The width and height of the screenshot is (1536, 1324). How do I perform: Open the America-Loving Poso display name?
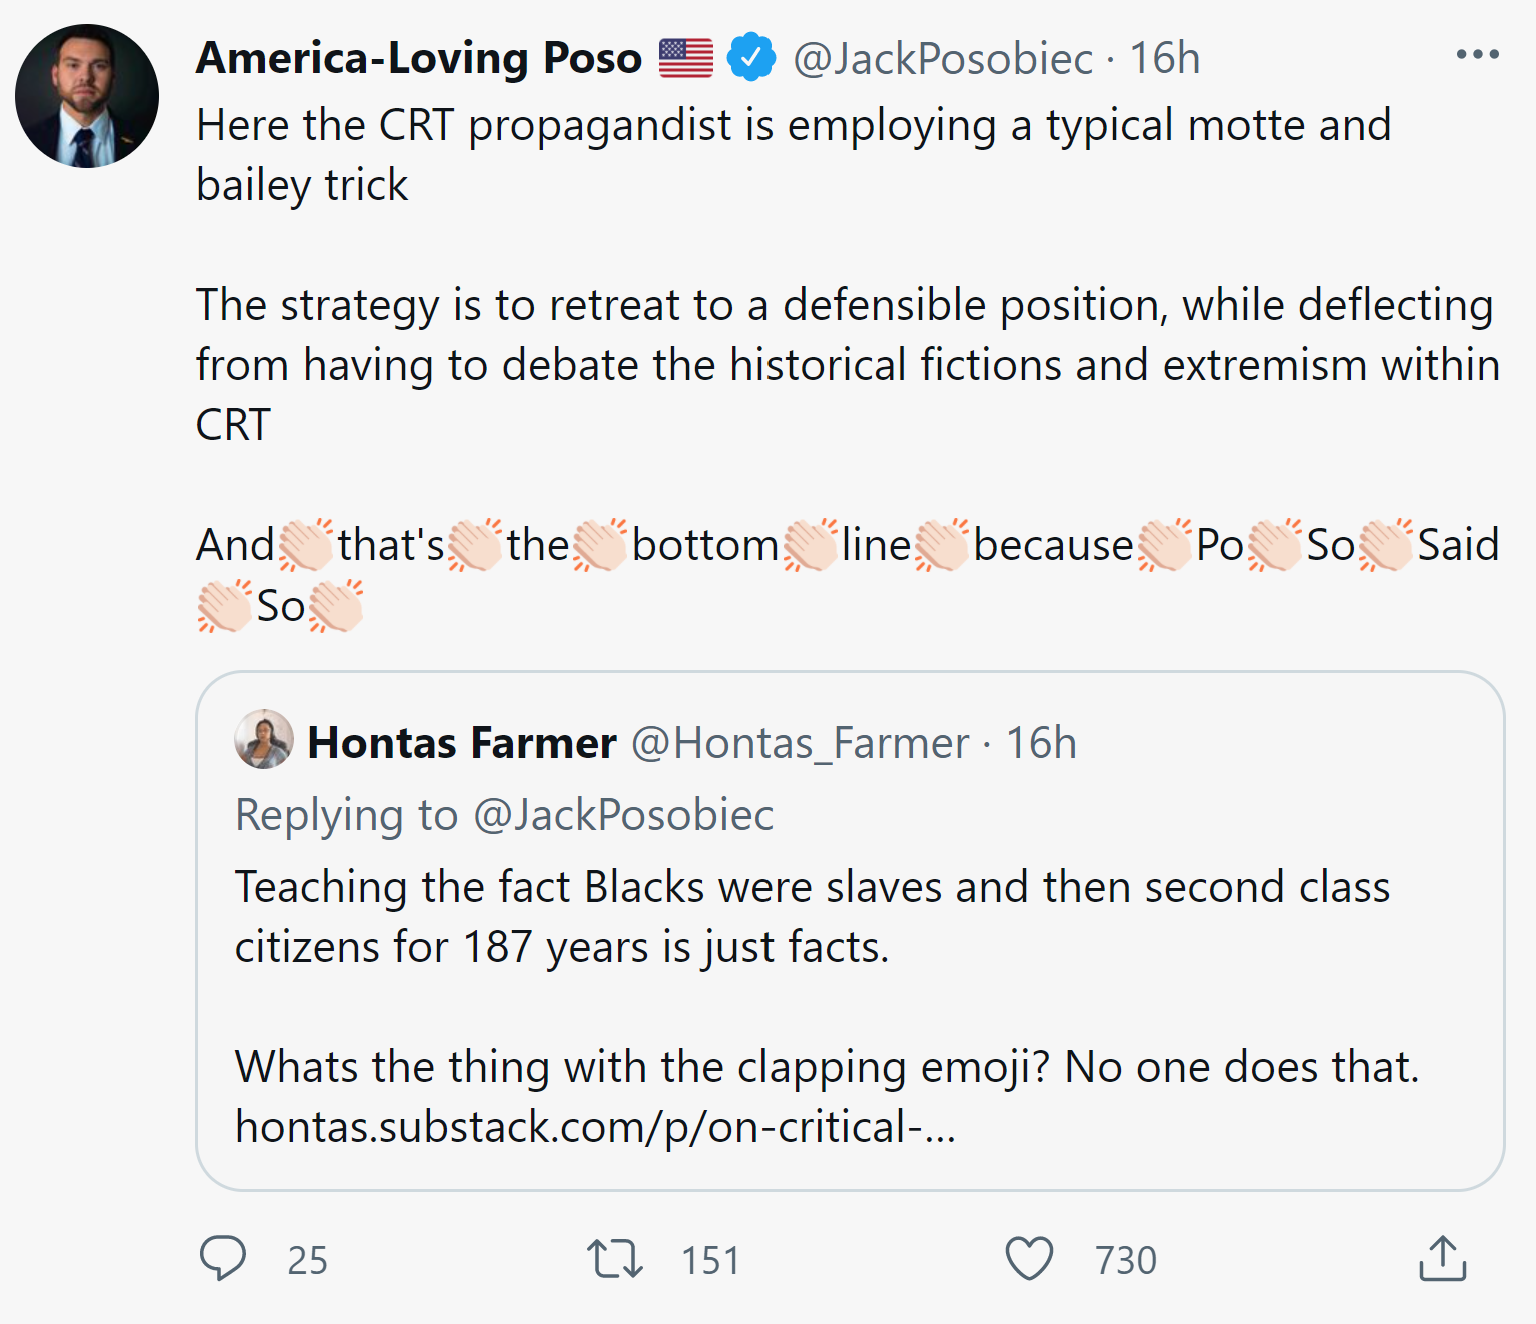(x=419, y=58)
